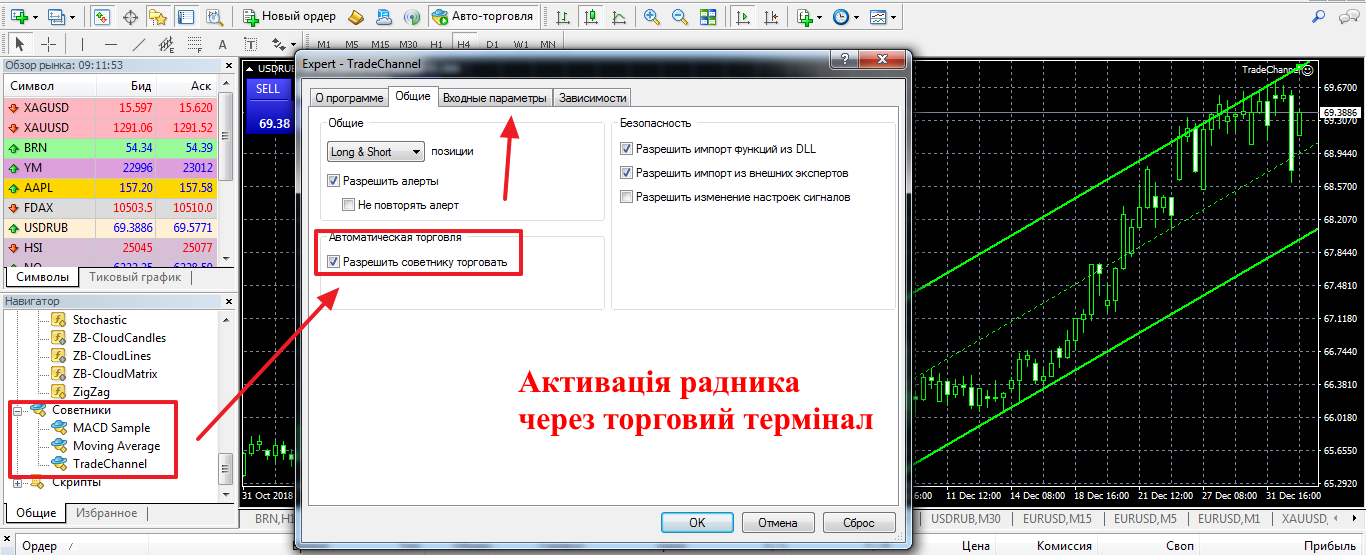The image size is (1366, 555).
Task: Switch to Избранное tab in Navigator
Action: (106, 513)
